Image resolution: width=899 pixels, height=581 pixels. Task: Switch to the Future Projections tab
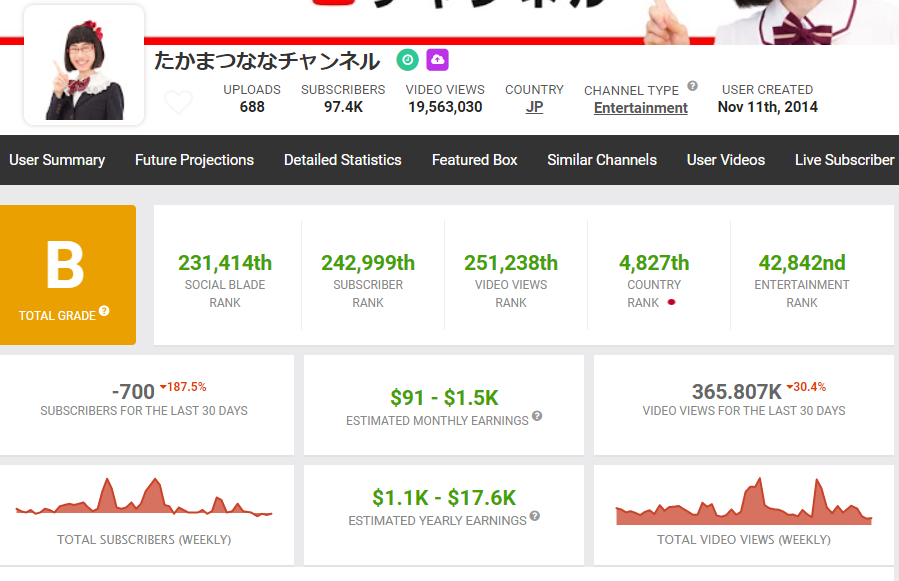pos(194,160)
